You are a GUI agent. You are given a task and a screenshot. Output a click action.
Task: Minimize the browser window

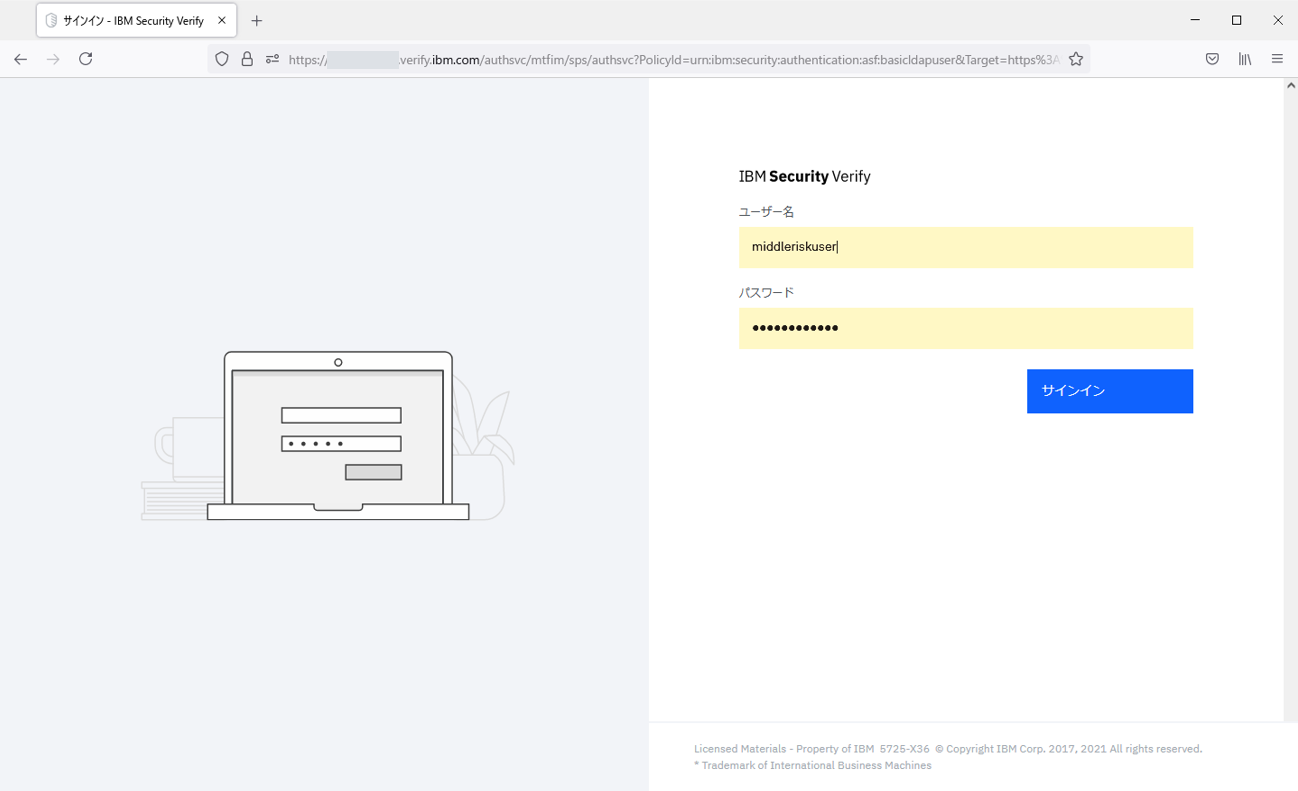(1195, 20)
